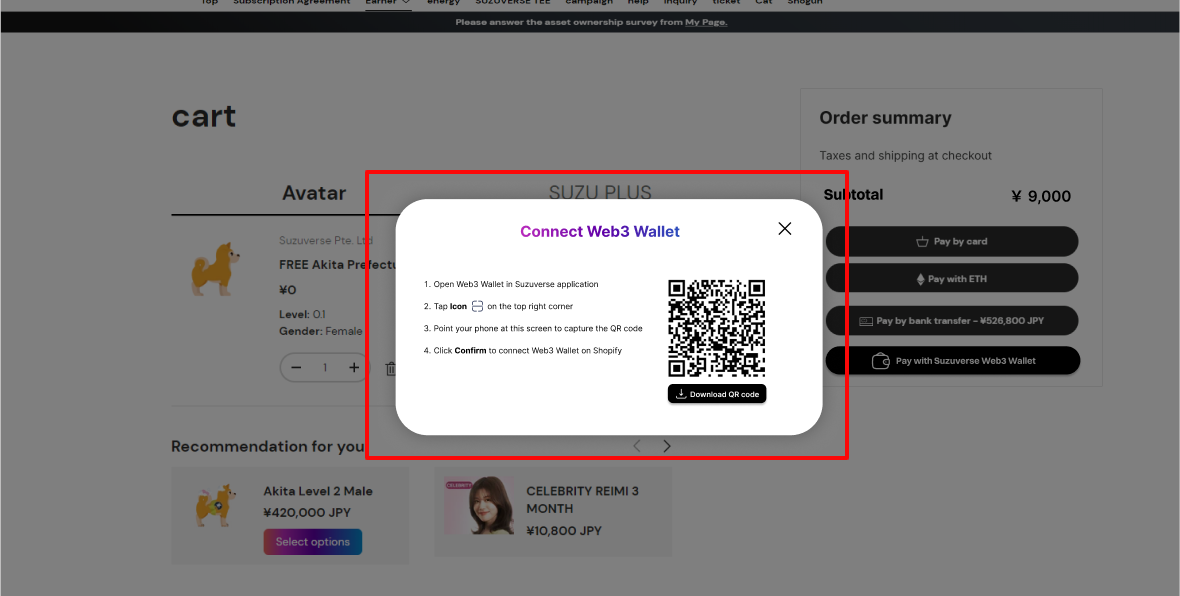
Task: Open the Akita dog avatar thumbnail
Action: click(215, 268)
